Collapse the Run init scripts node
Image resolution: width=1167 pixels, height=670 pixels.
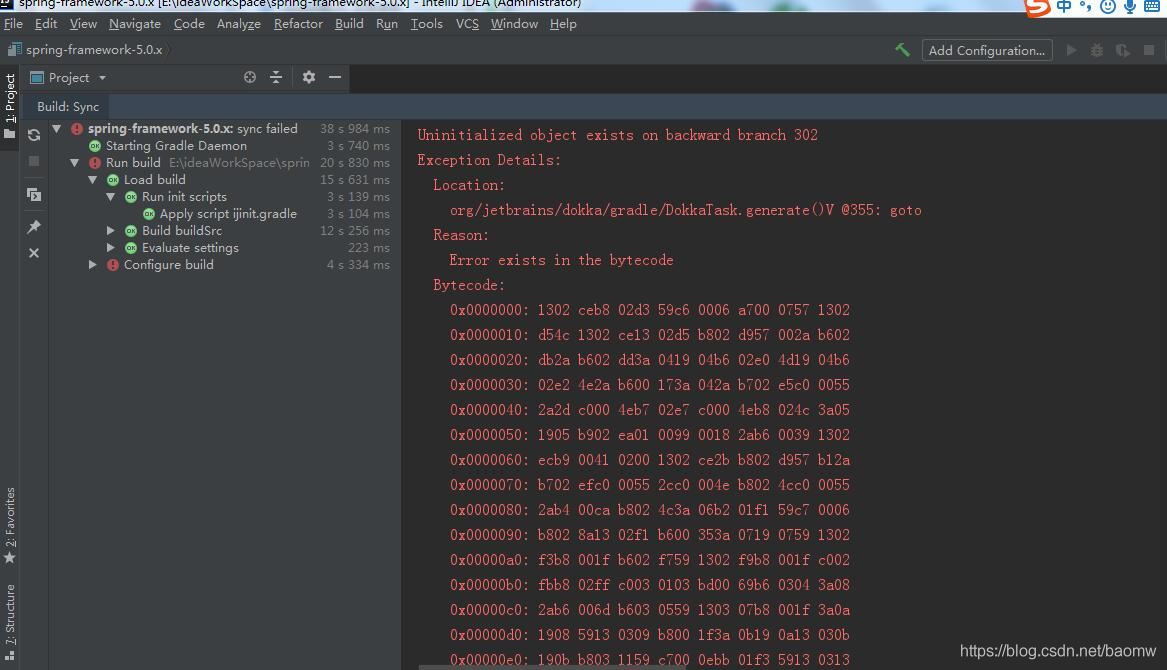pos(111,197)
